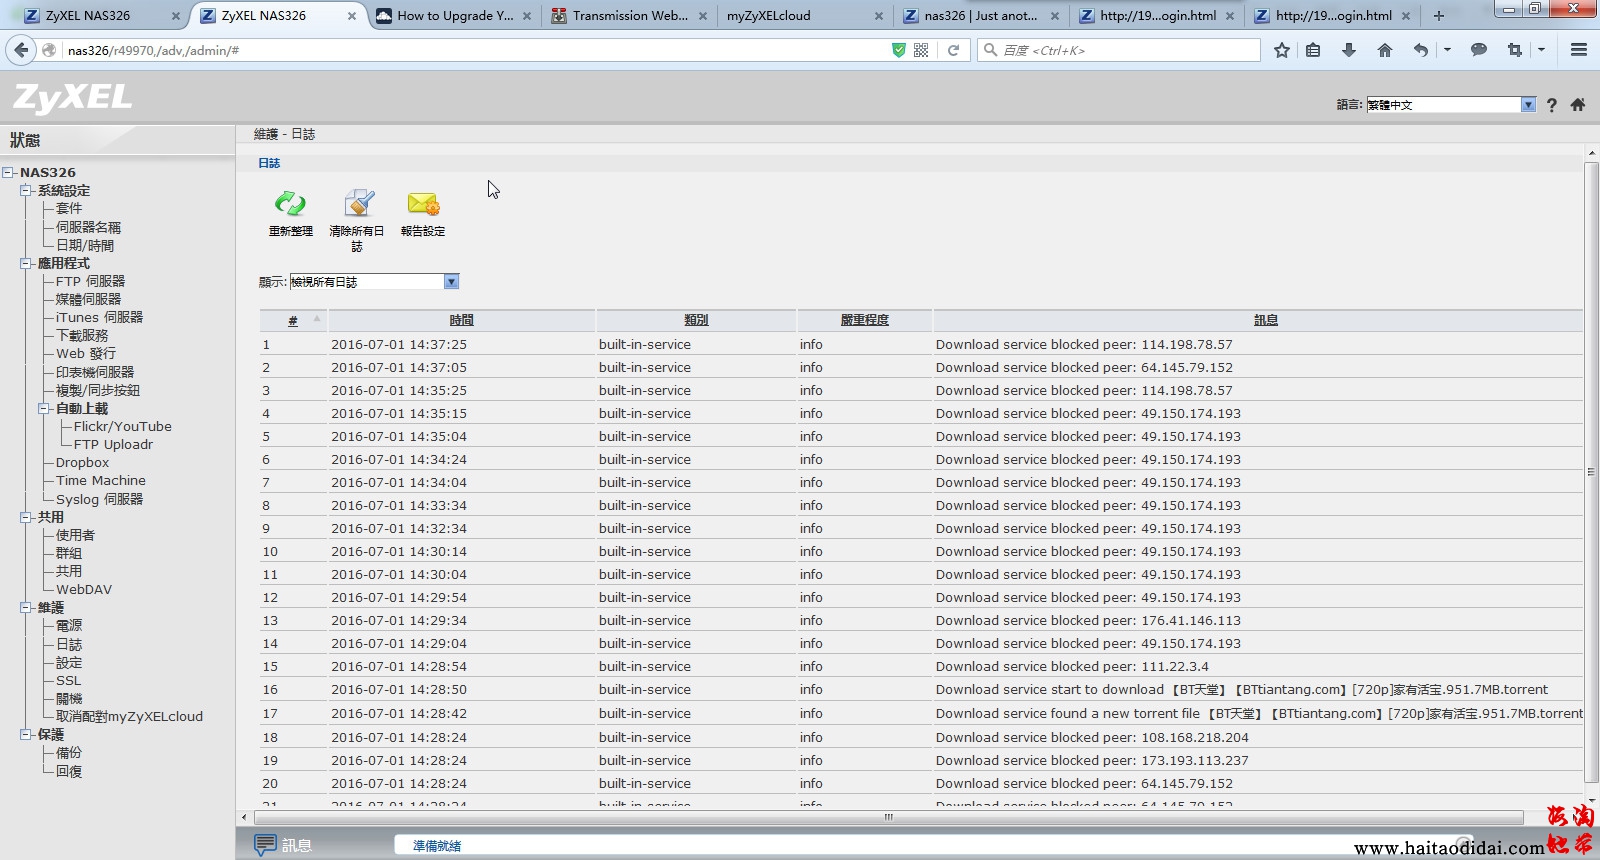
Task: Click the ZyXEL home icon in header
Action: pyautogui.click(x=1578, y=105)
